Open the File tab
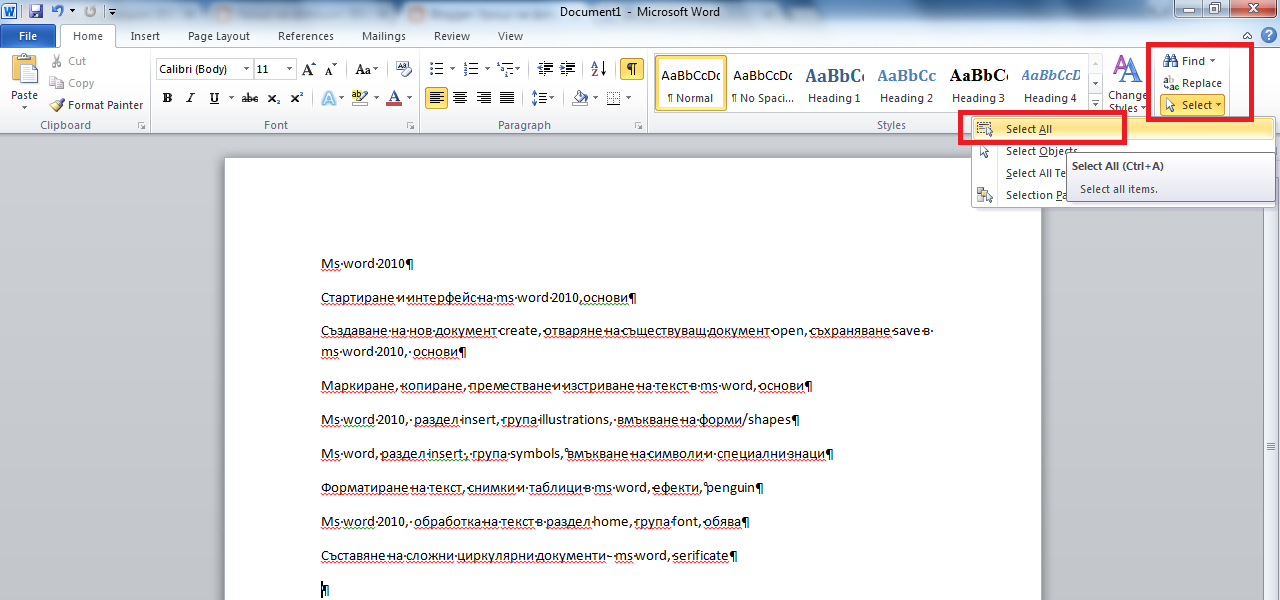Viewport: 1280px width, 600px height. coord(28,36)
